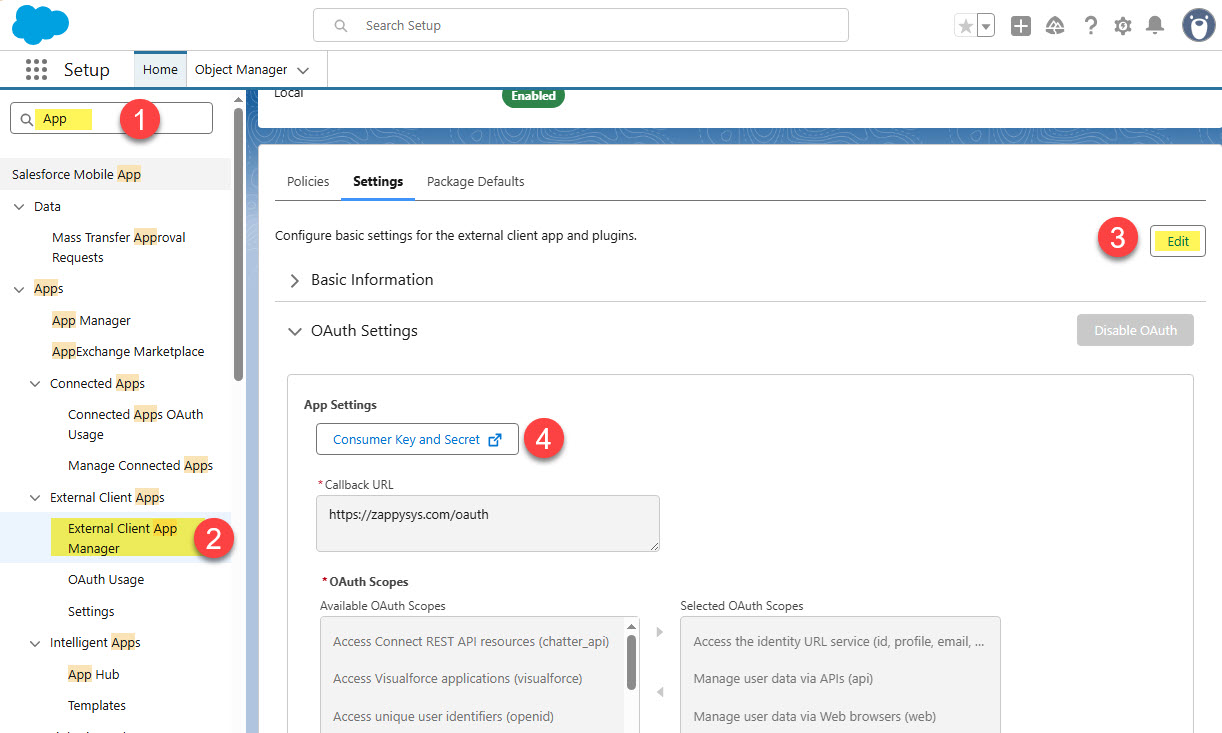
Task: Click the favorites star icon
Action: click(x=965, y=27)
